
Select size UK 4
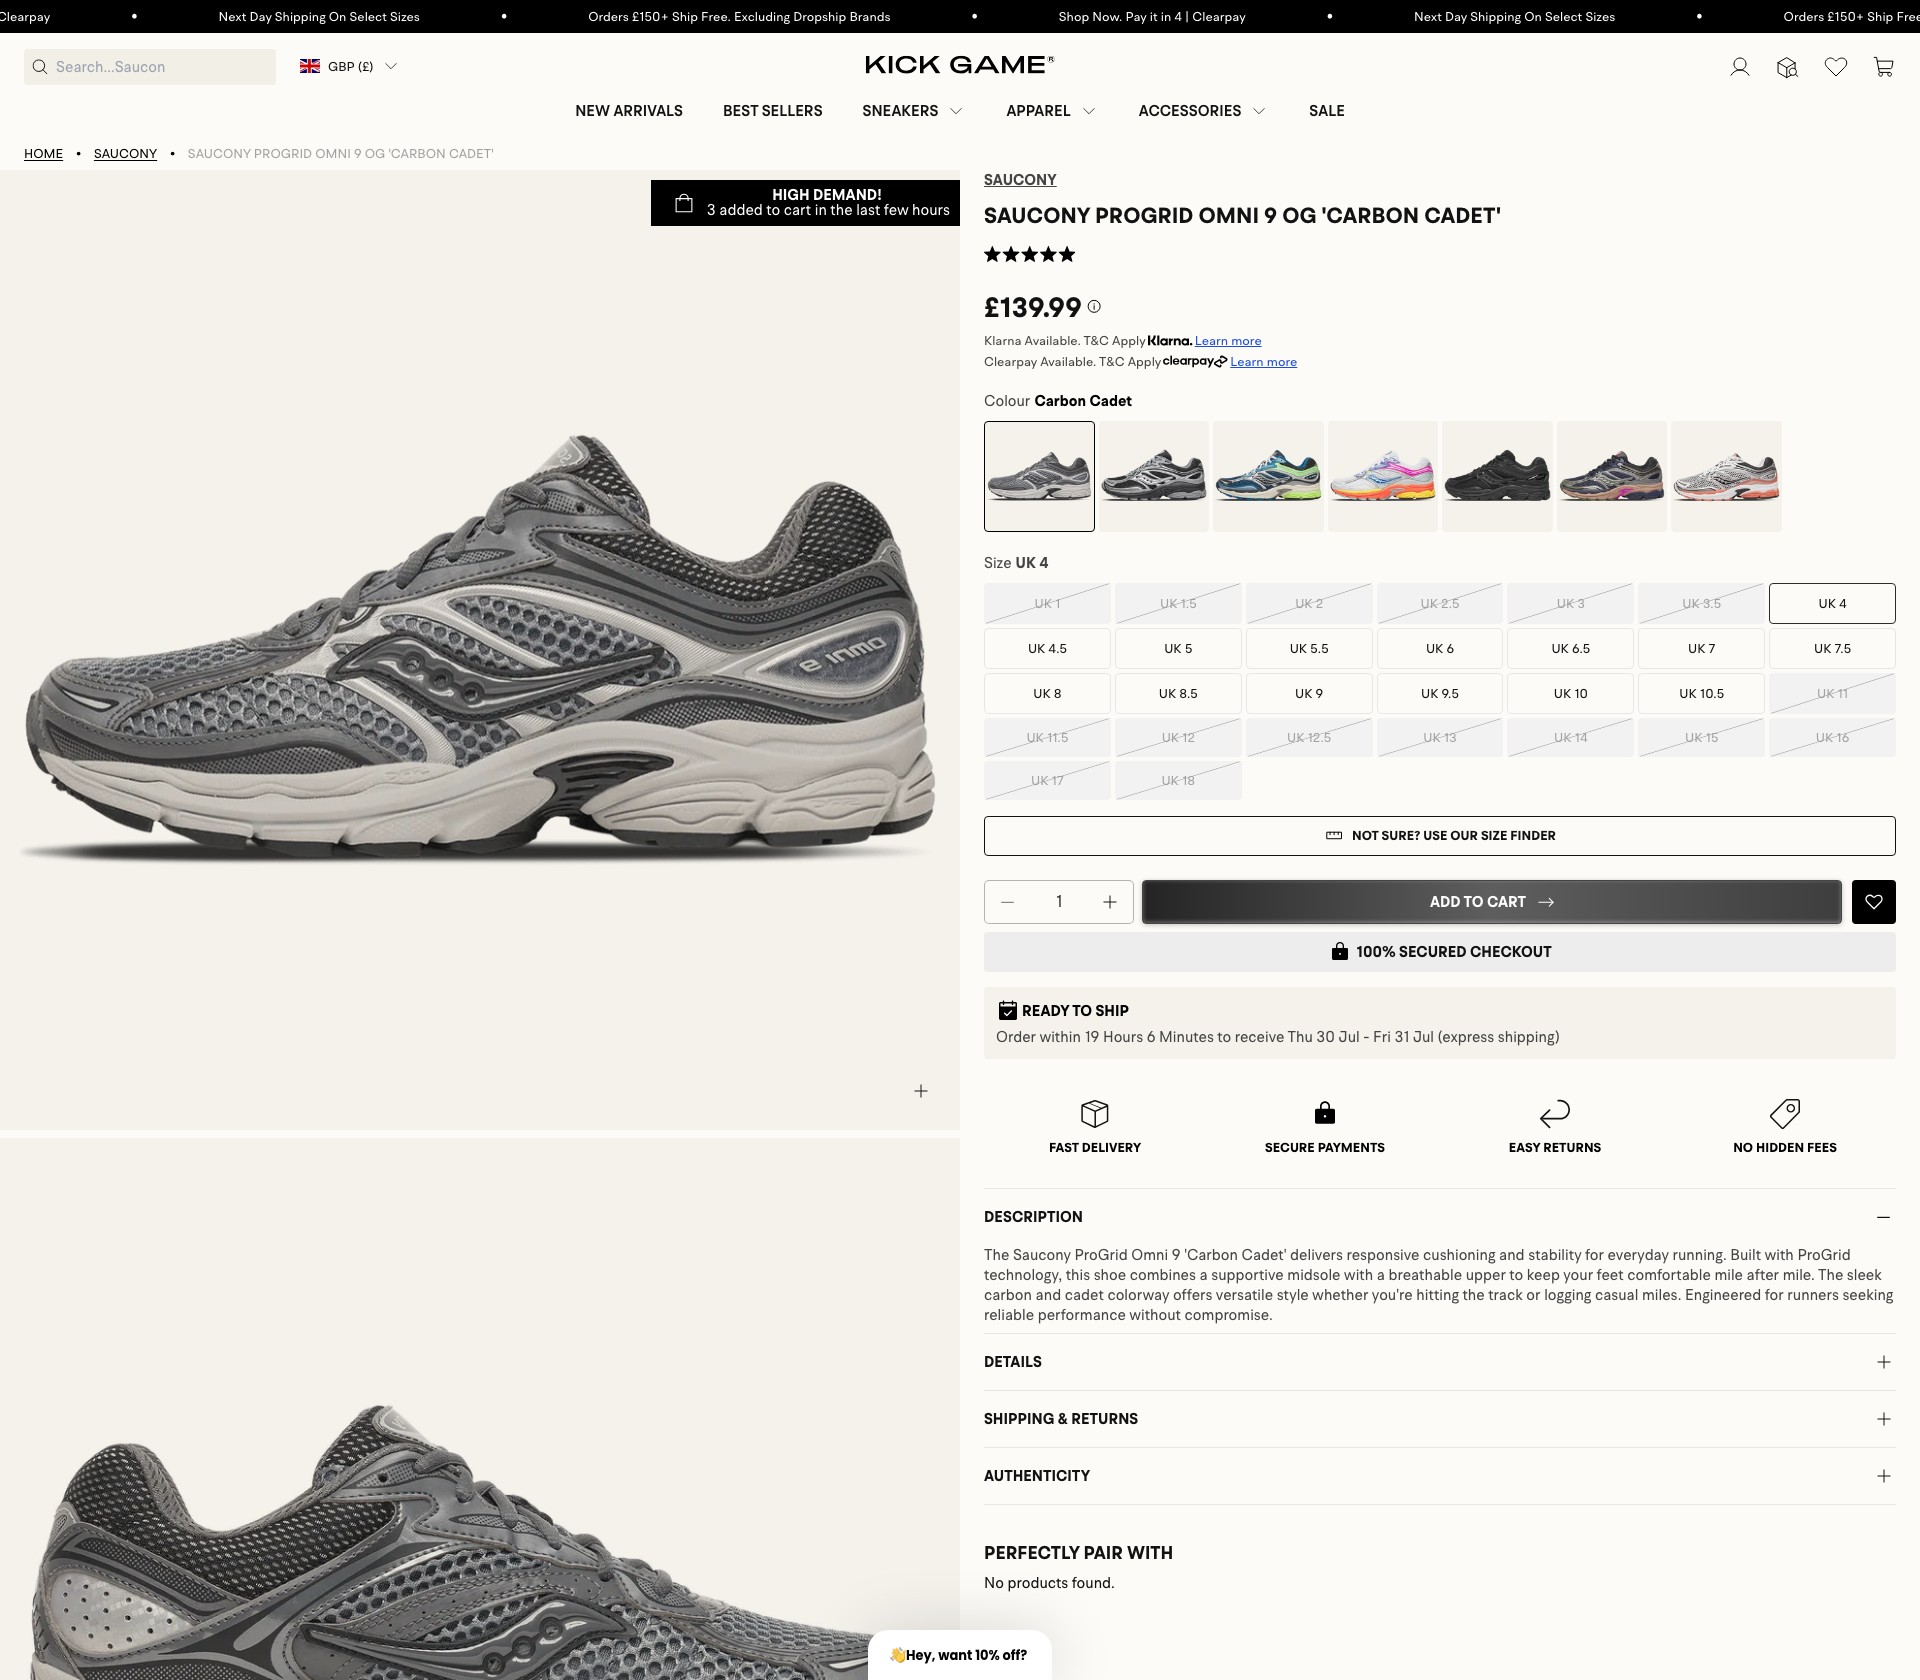(1832, 603)
